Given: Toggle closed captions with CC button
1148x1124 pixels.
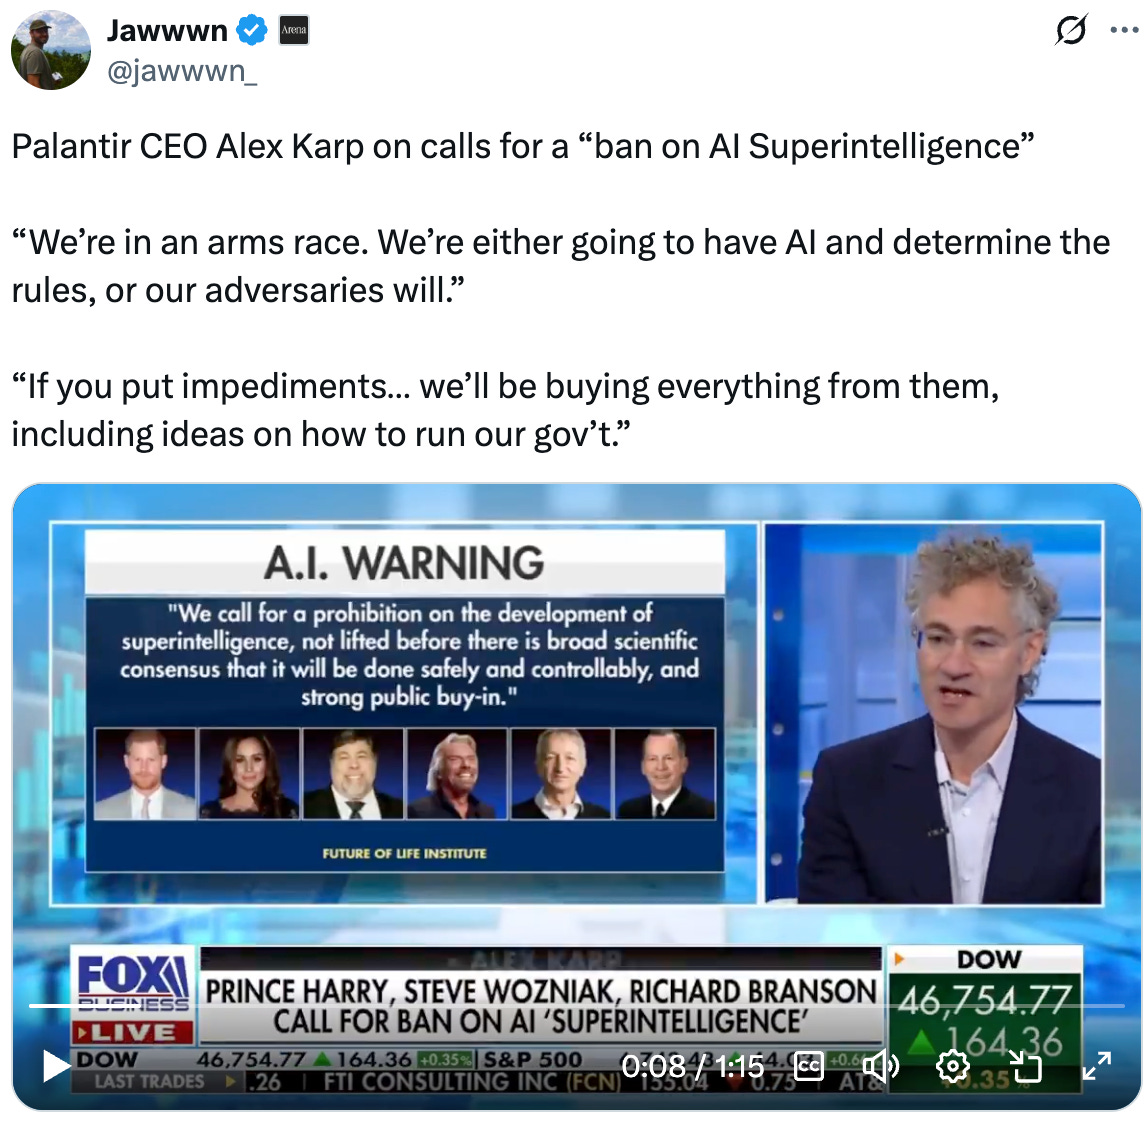Looking at the screenshot, I should pyautogui.click(x=809, y=1065).
